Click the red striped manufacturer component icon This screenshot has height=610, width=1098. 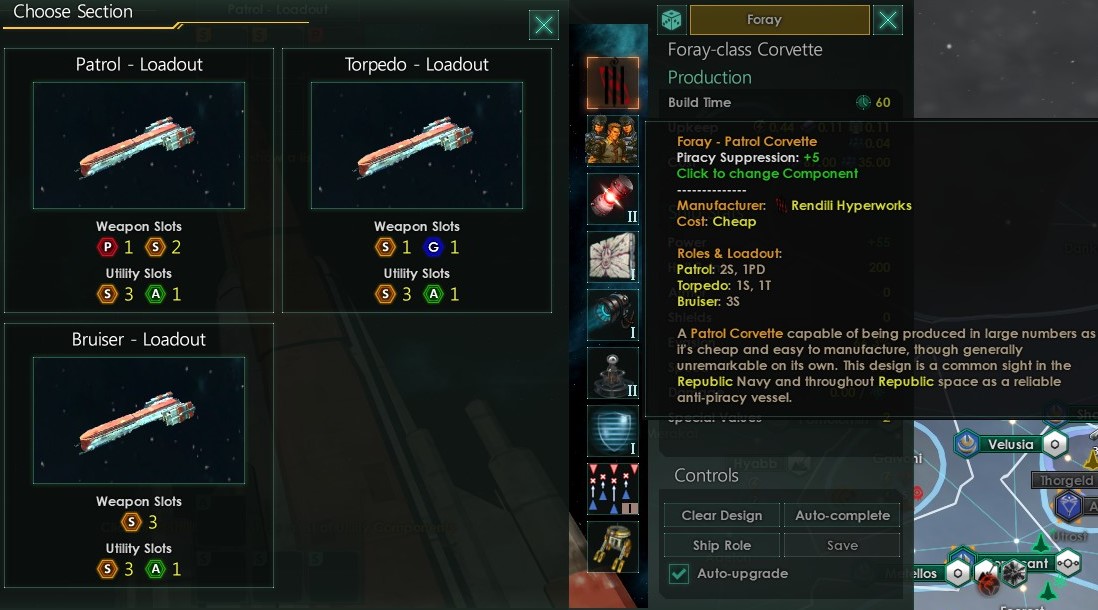click(613, 83)
